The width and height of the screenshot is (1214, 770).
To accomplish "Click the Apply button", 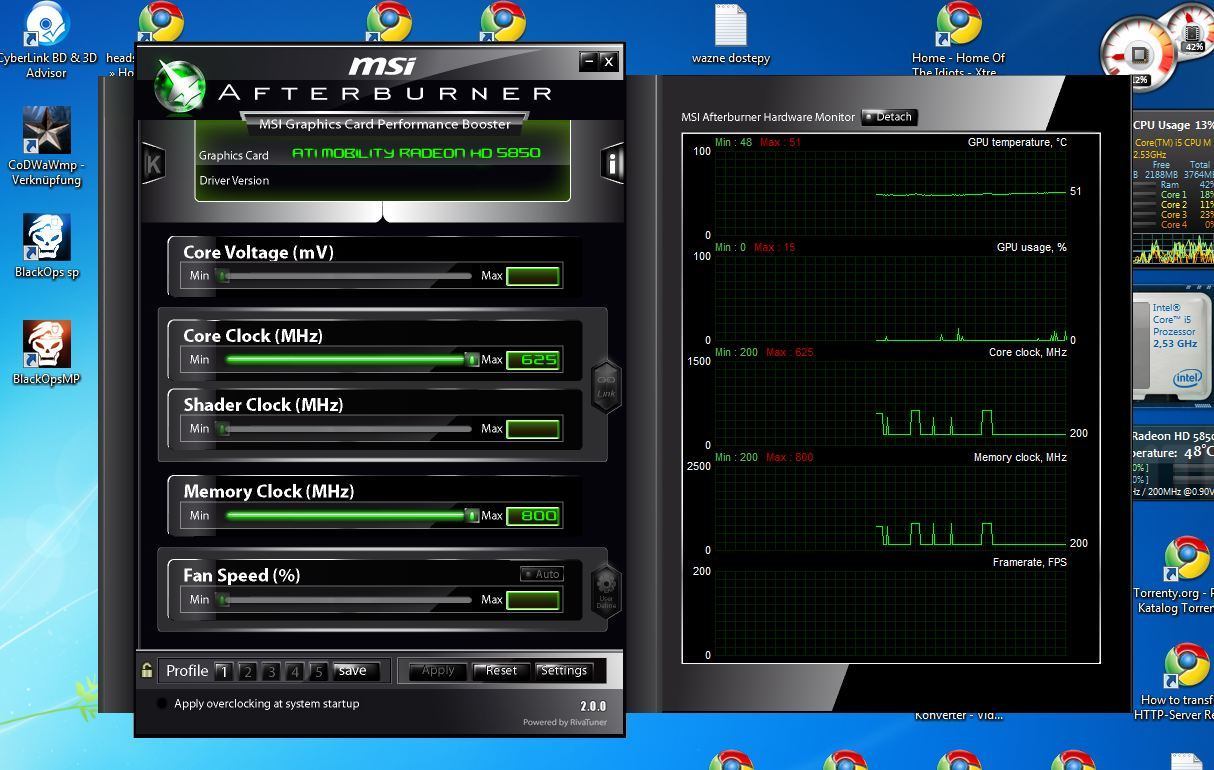I will (438, 671).
